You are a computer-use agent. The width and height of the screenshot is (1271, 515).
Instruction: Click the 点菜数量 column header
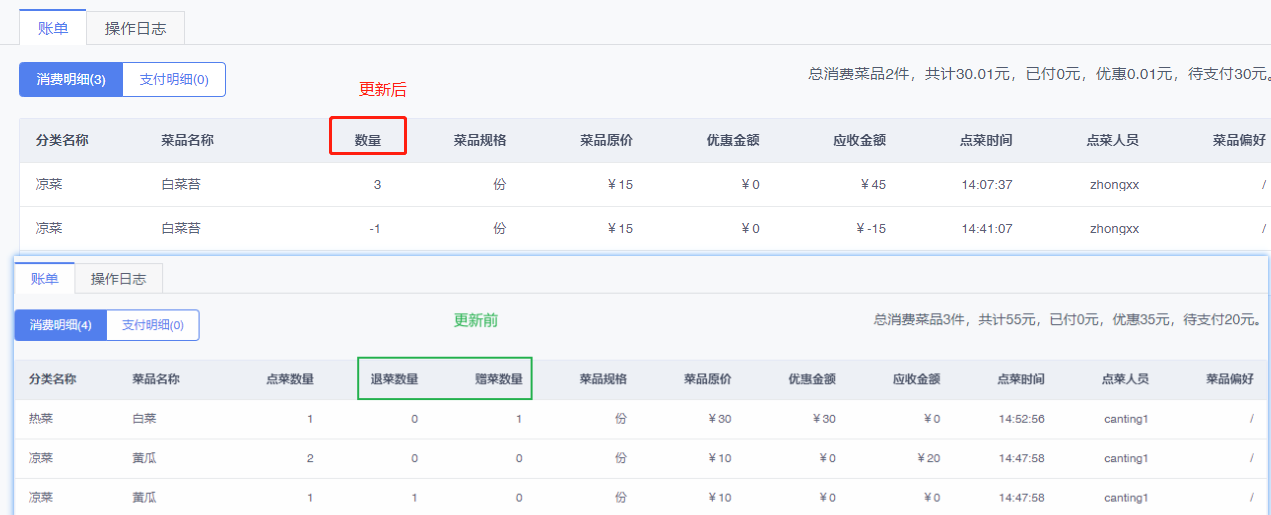pyautogui.click(x=290, y=380)
